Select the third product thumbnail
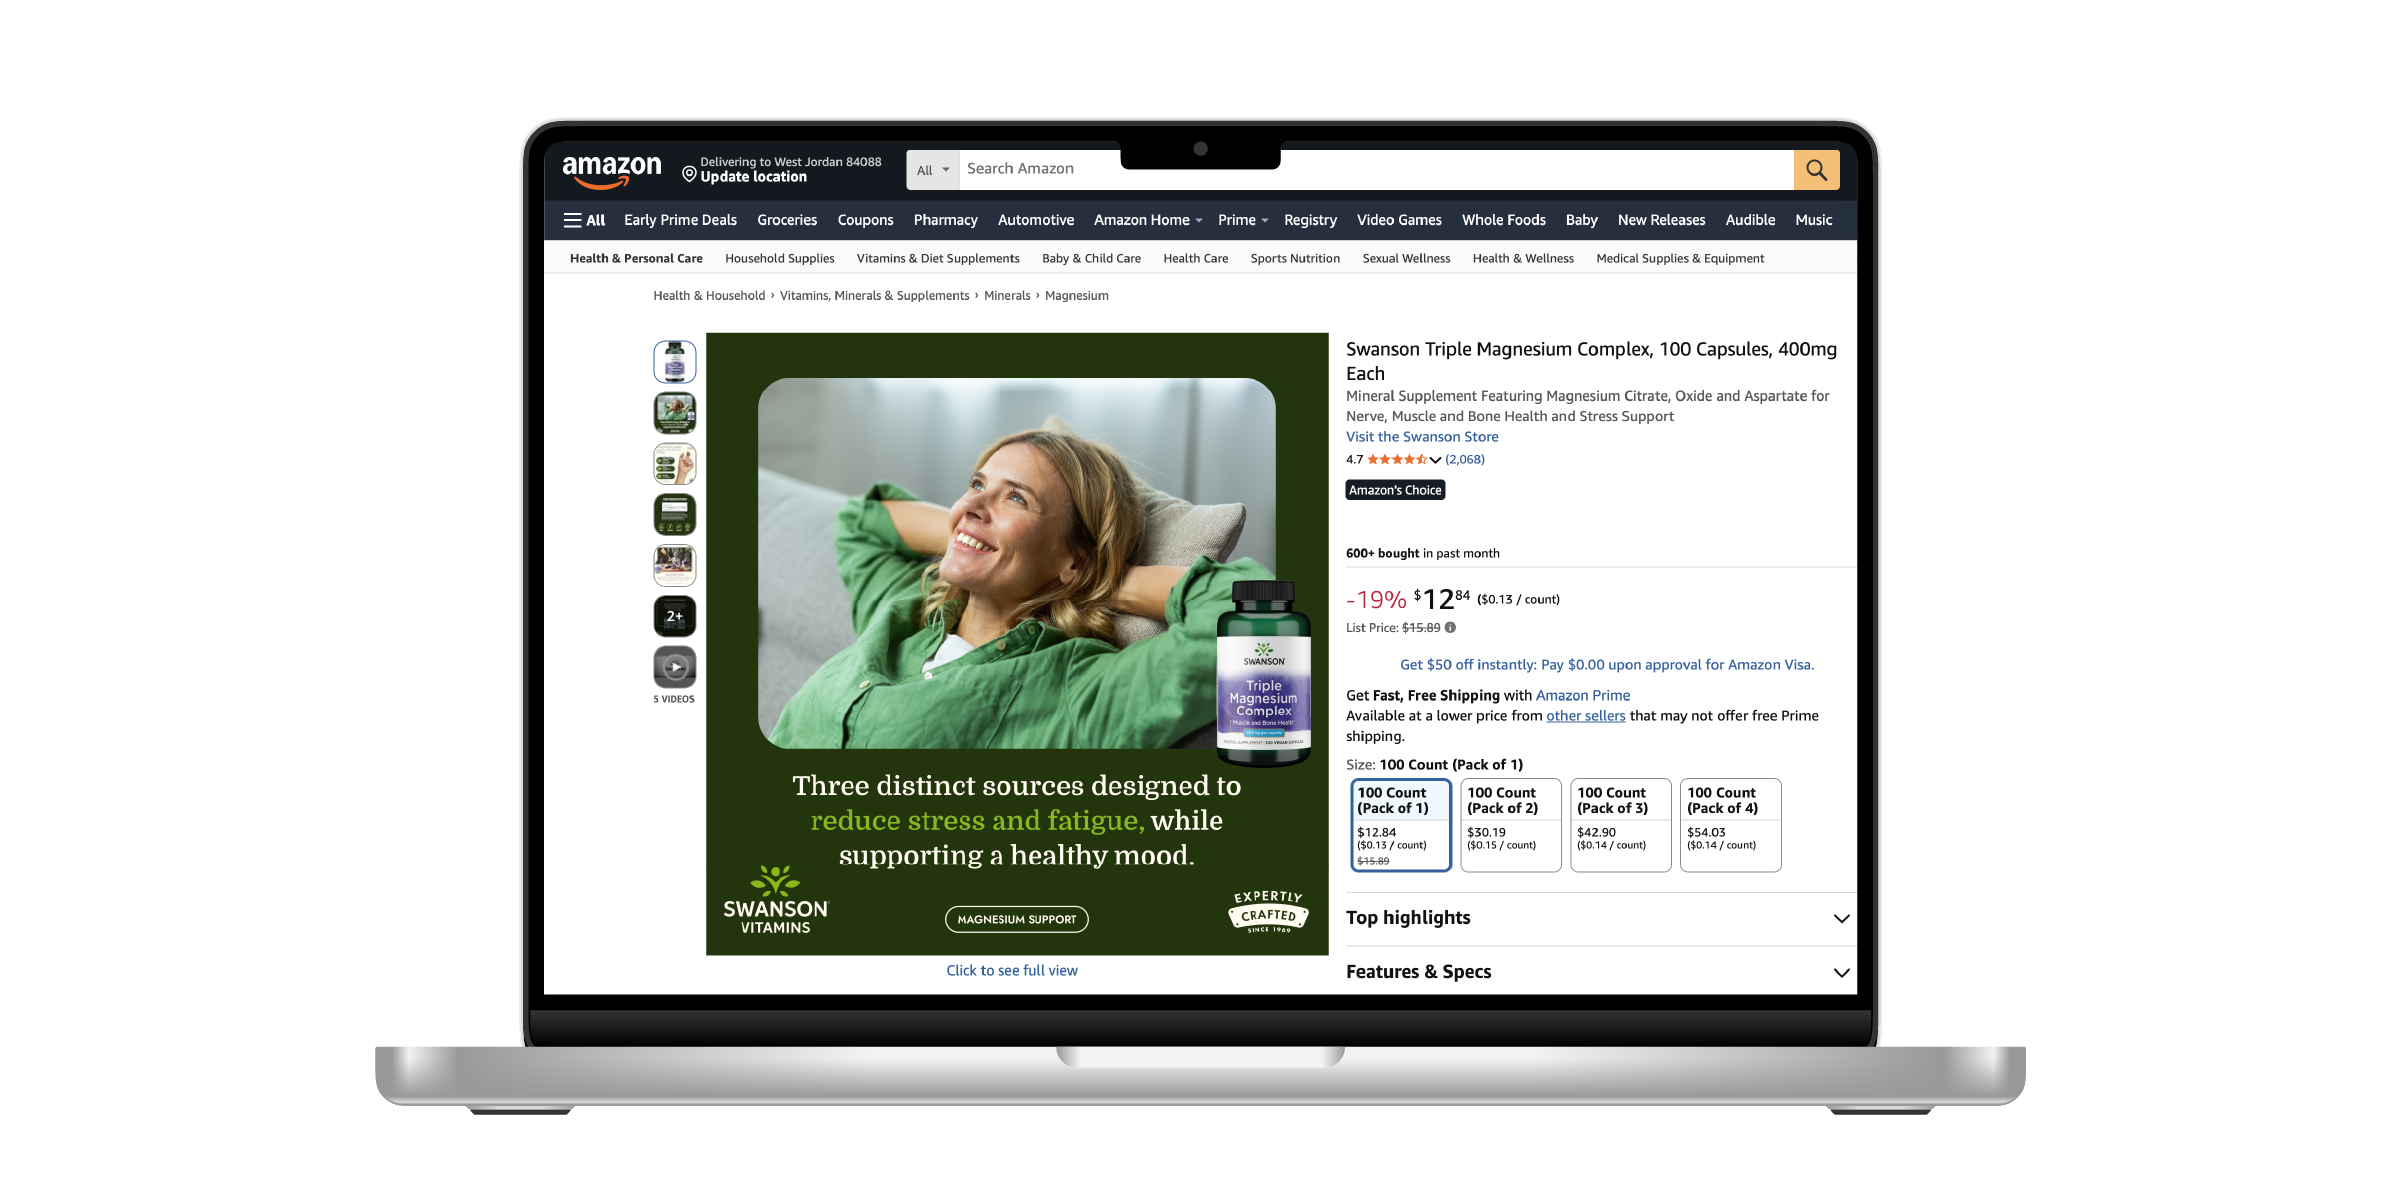Screen dimensions: 2401x1200 pyautogui.click(x=675, y=463)
